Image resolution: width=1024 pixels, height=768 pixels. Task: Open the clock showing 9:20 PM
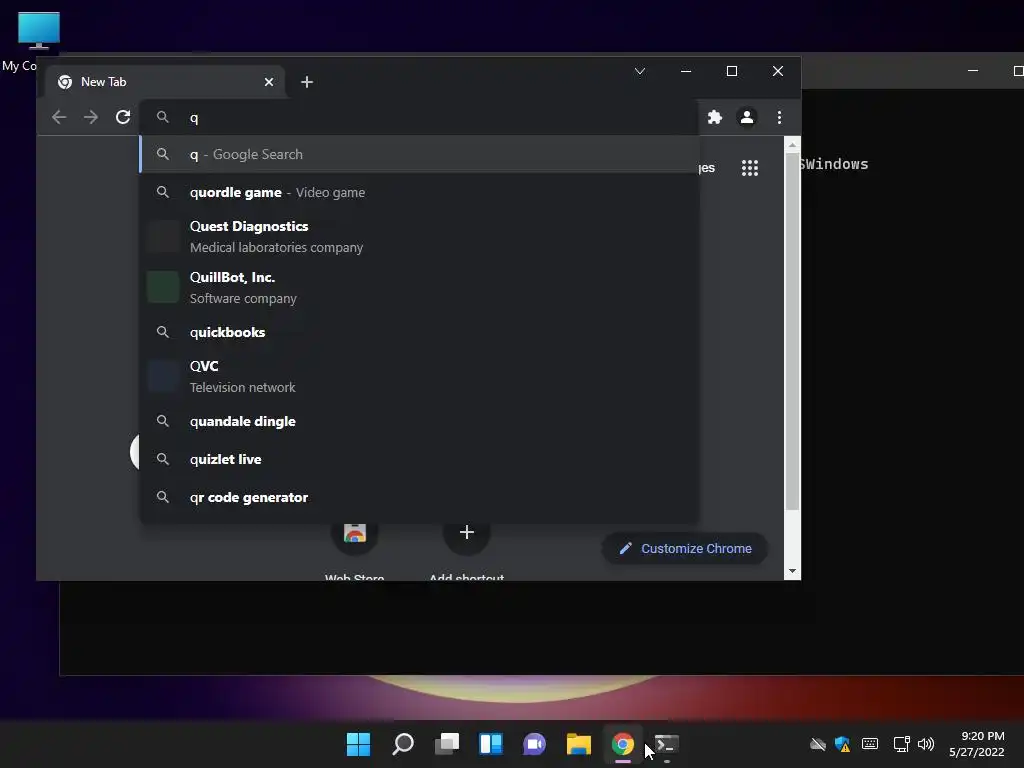[x=977, y=744]
